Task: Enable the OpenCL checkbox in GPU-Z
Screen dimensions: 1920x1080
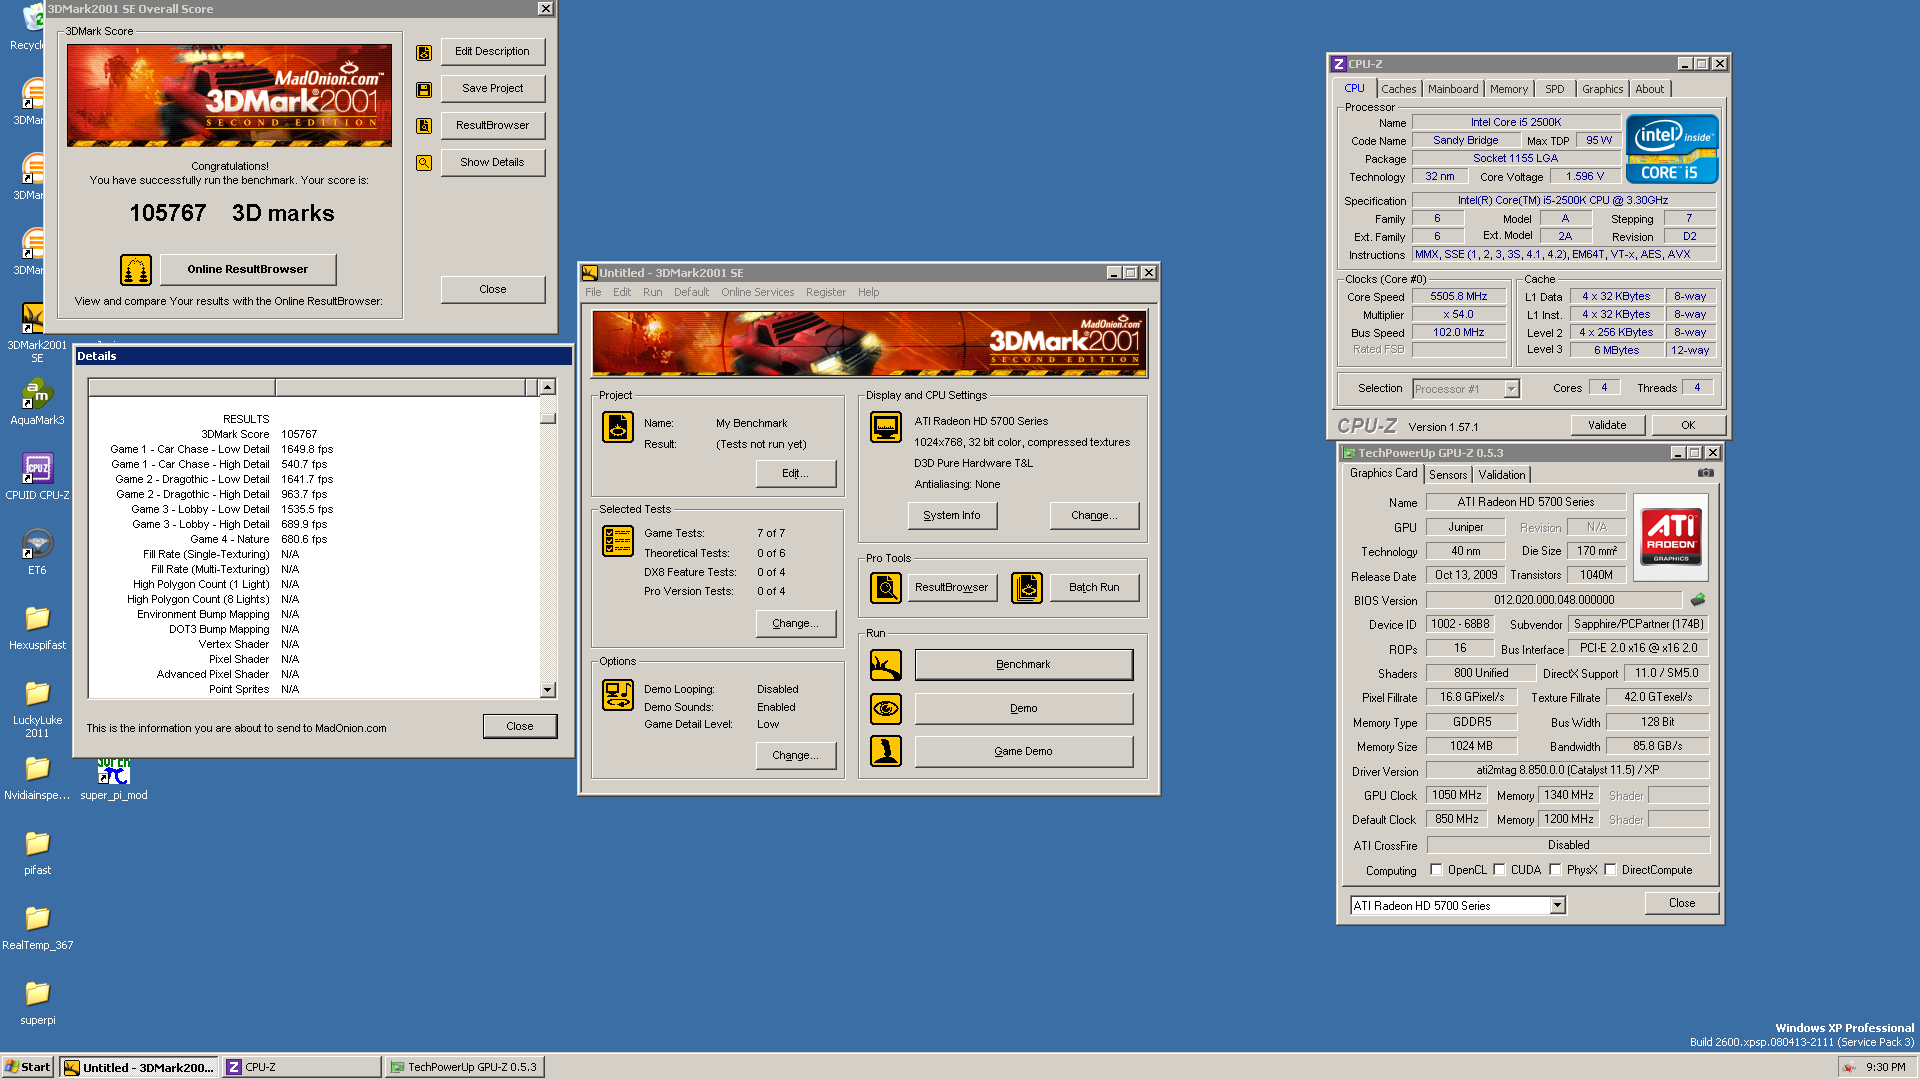Action: pyautogui.click(x=1436, y=870)
